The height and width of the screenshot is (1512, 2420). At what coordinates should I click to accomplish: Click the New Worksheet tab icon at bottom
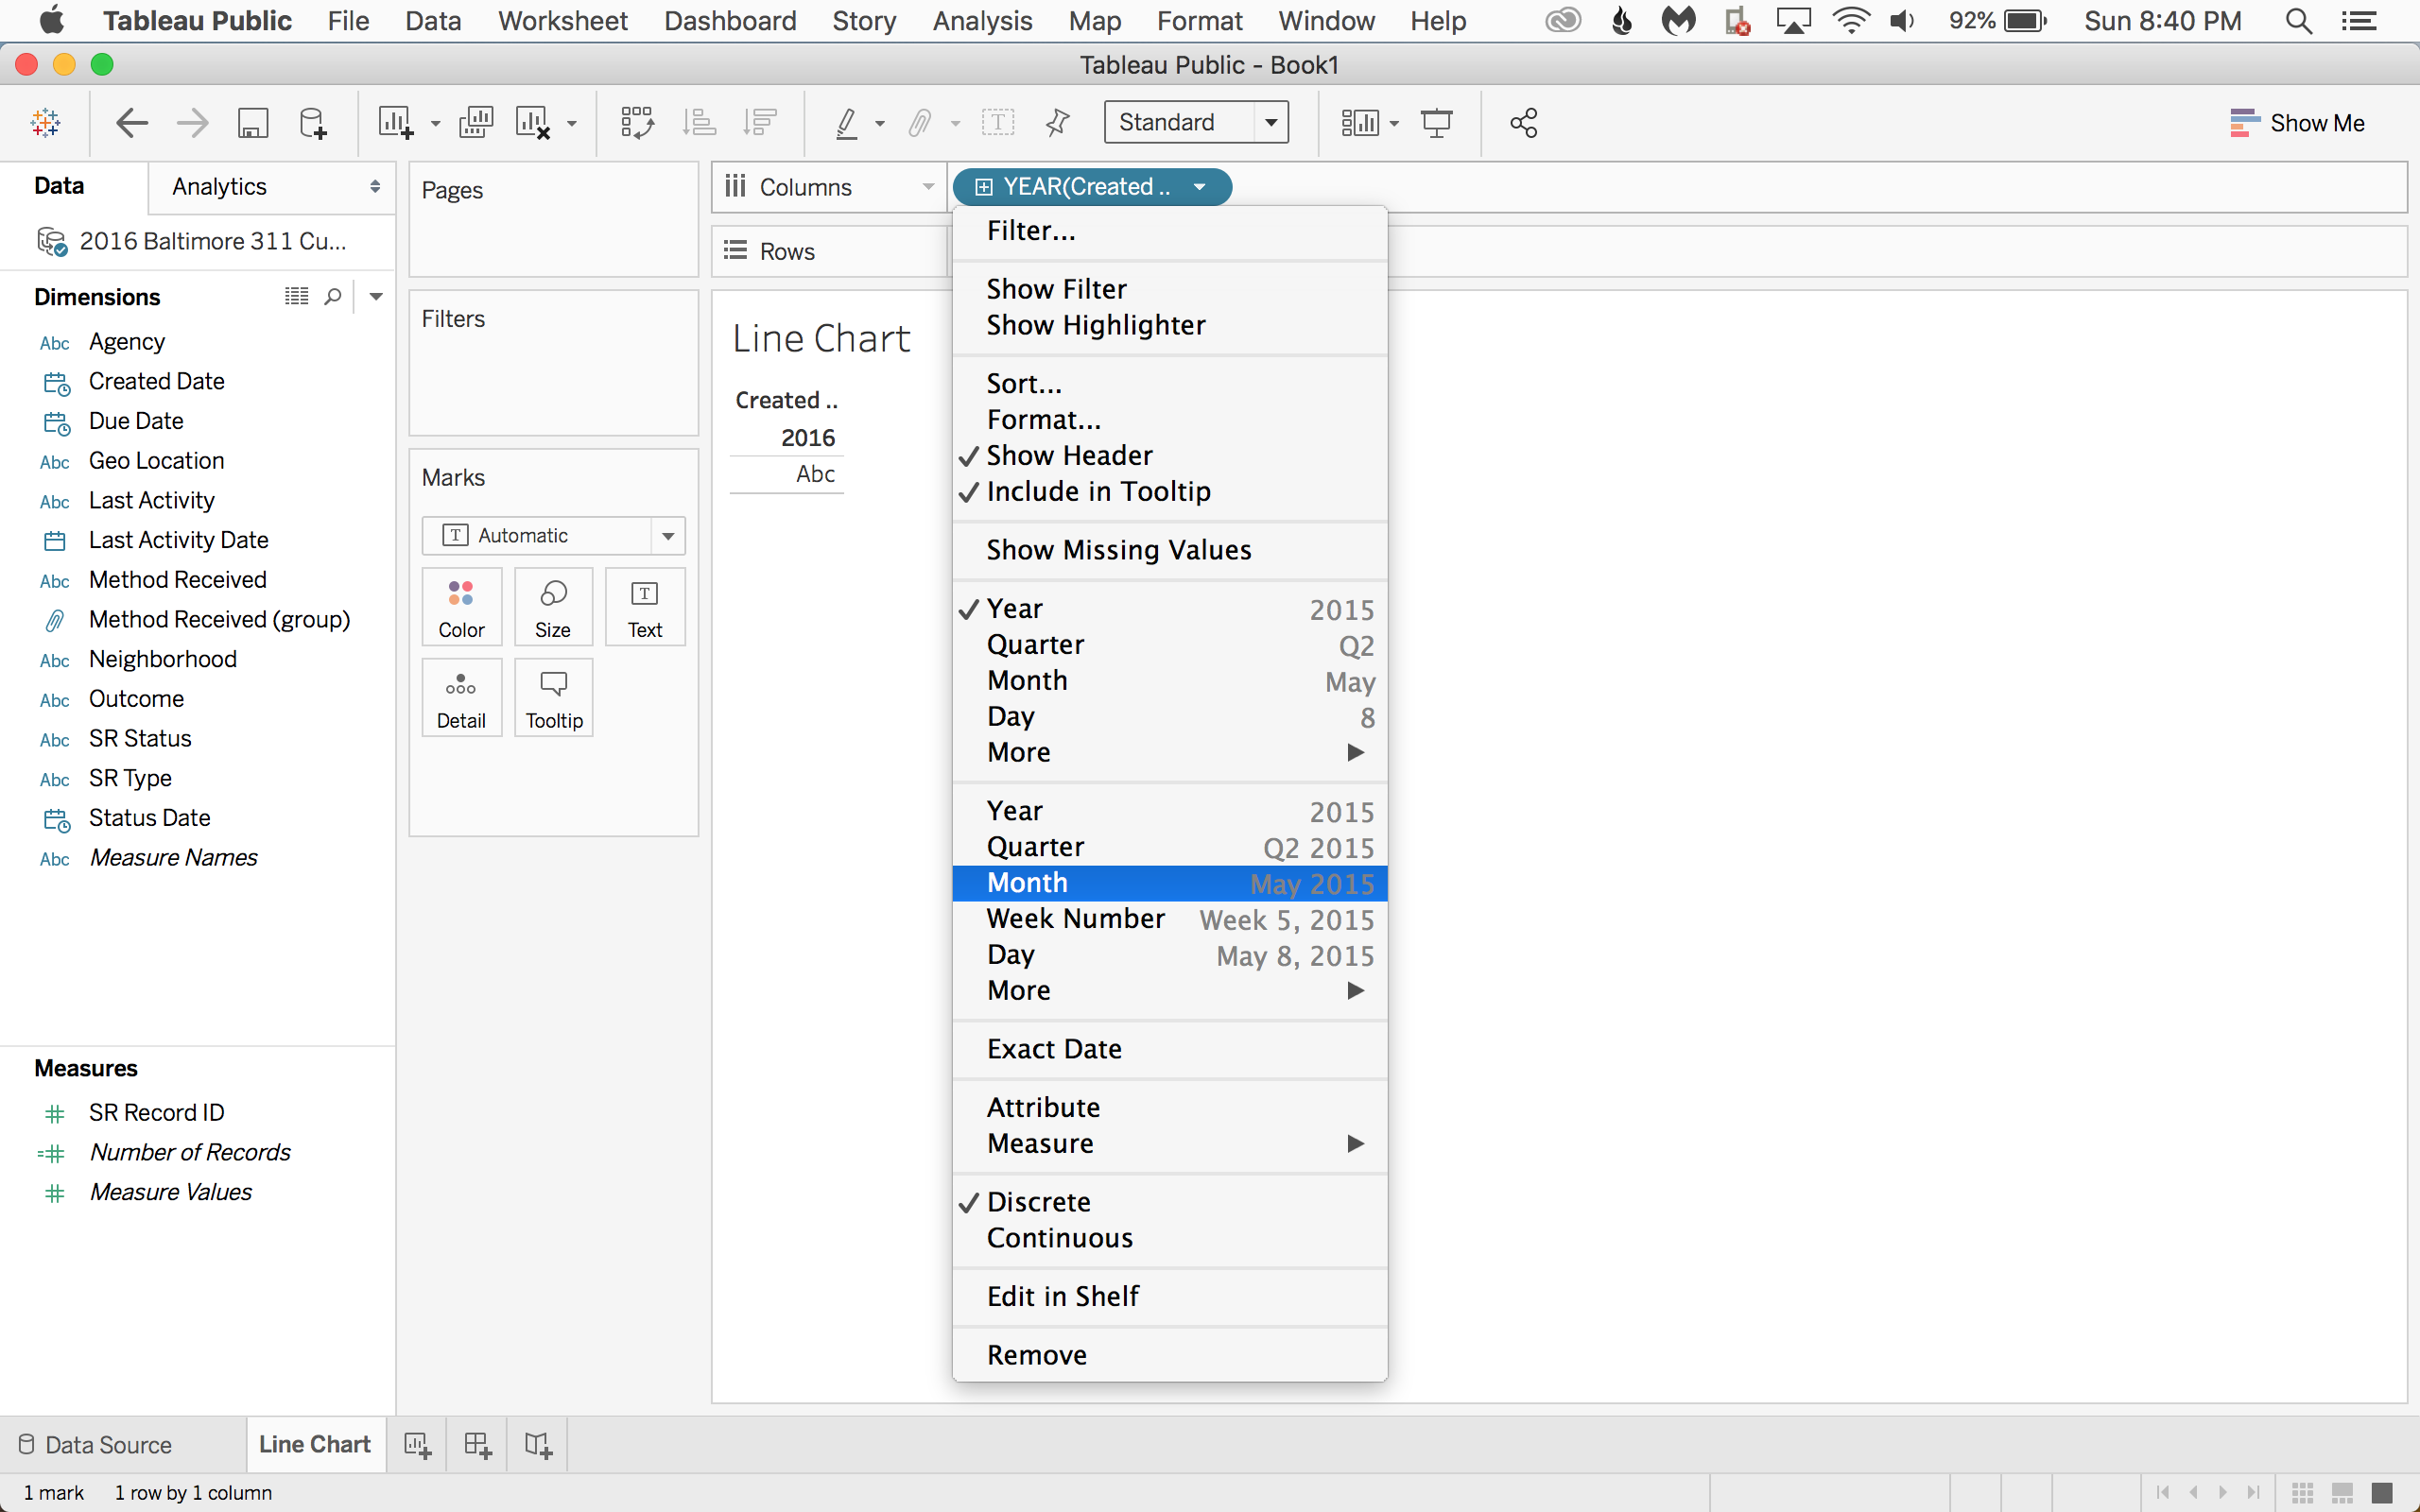pyautogui.click(x=417, y=1445)
